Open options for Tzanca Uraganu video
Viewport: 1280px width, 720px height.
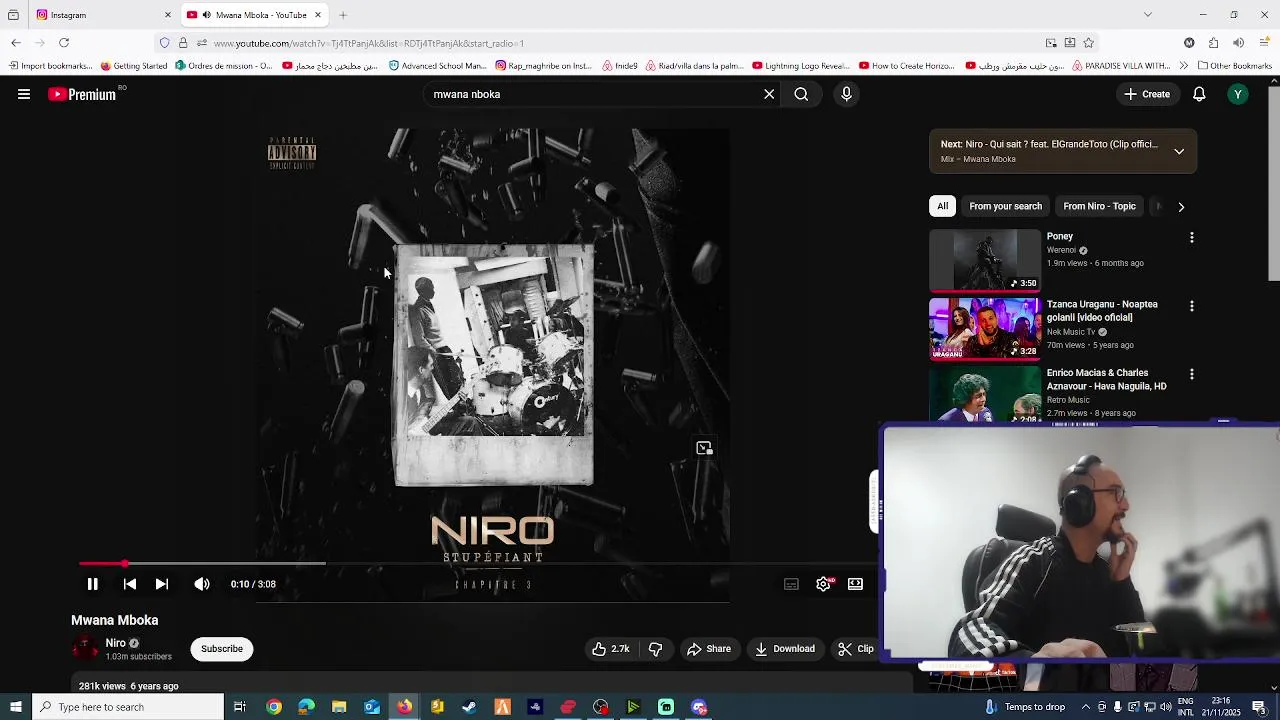tap(1191, 306)
